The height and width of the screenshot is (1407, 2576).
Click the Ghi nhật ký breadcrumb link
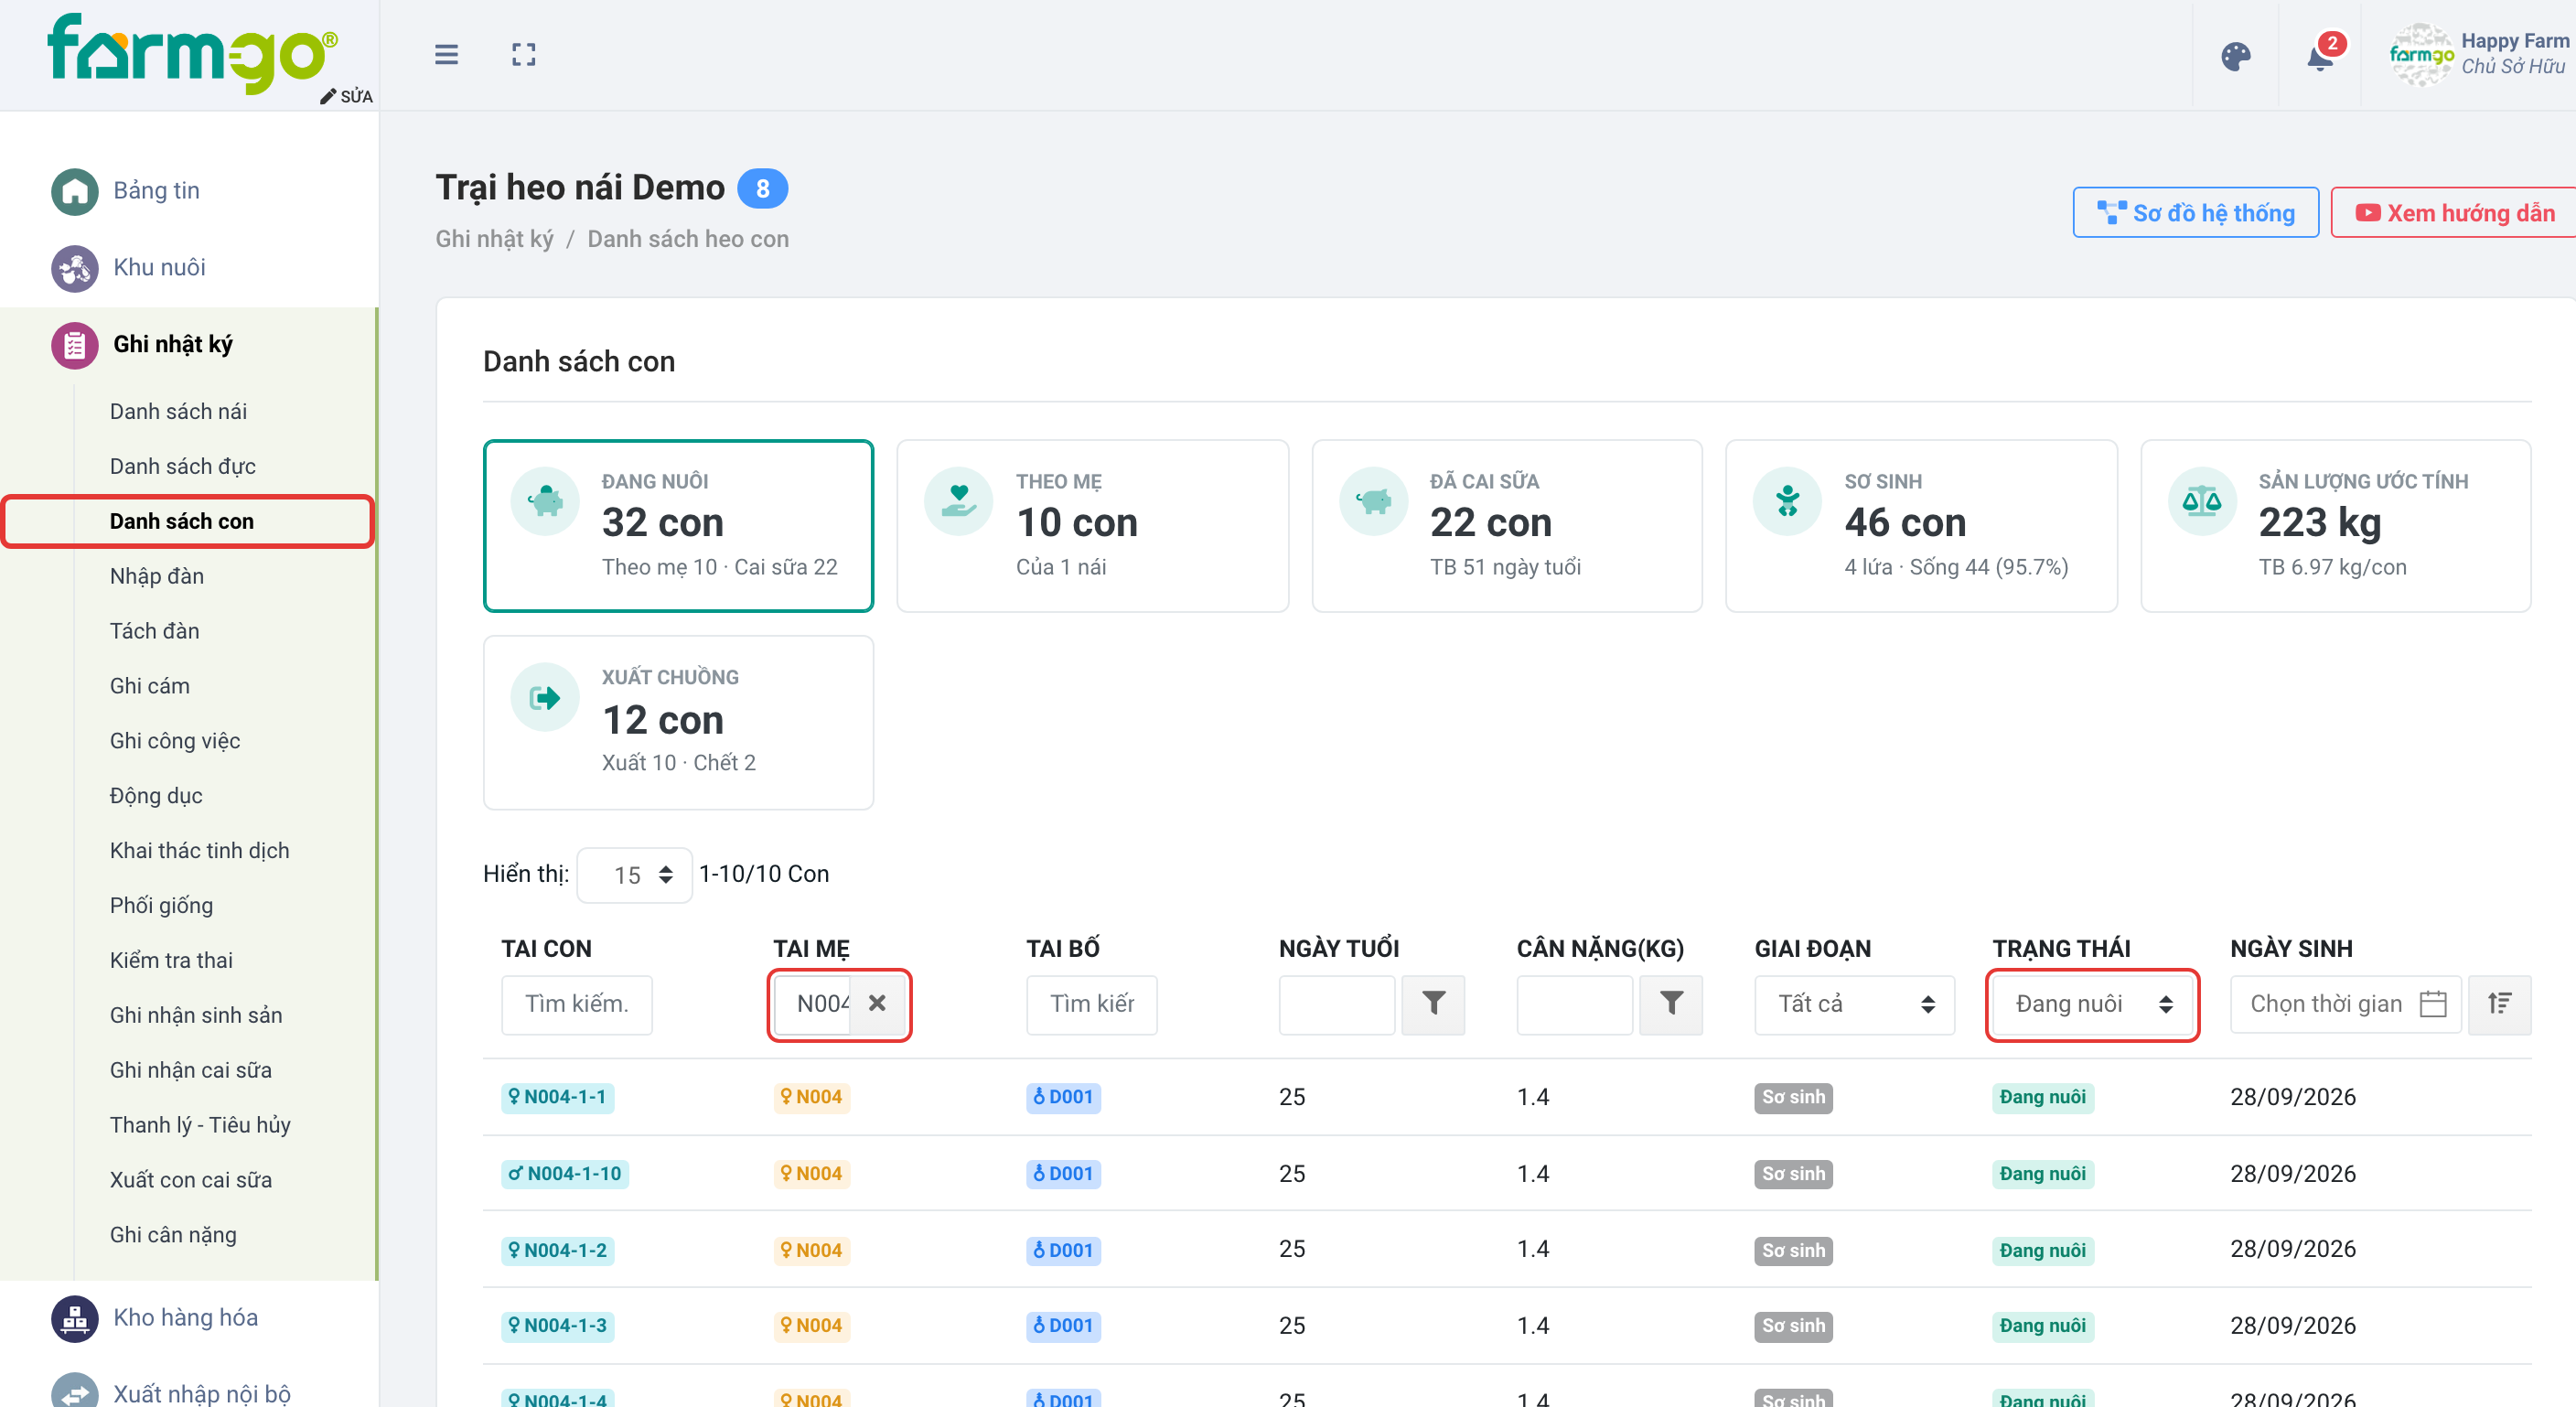pyautogui.click(x=494, y=239)
